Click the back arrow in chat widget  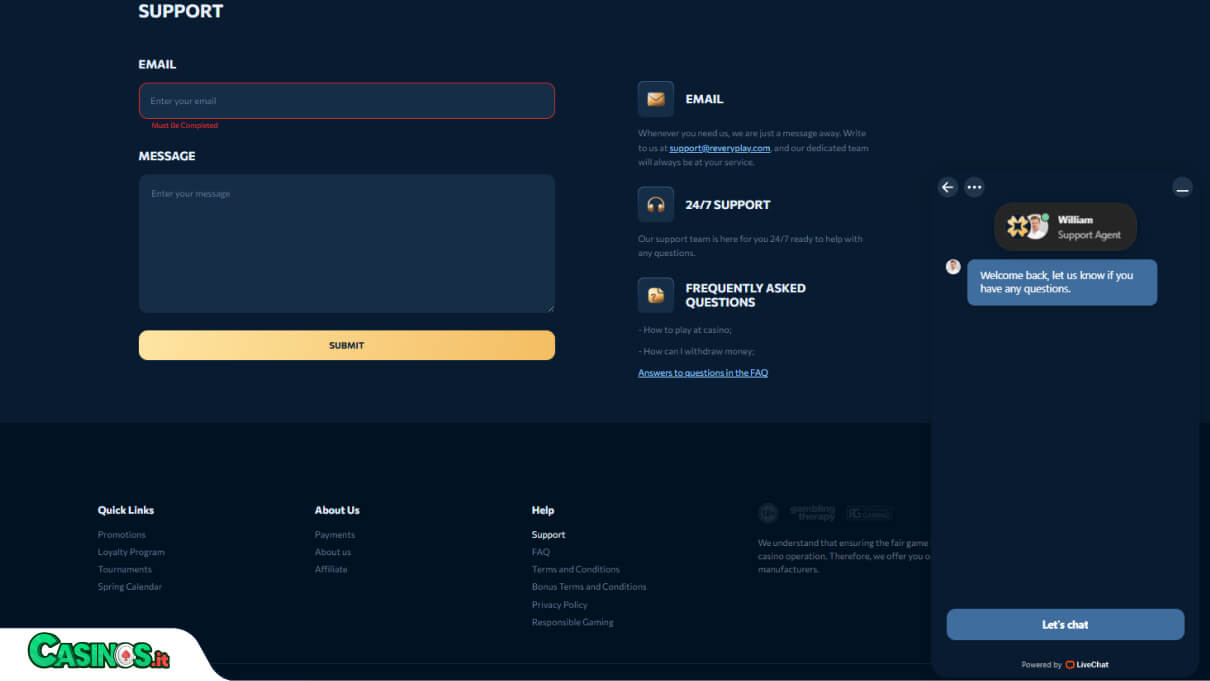[x=948, y=187]
